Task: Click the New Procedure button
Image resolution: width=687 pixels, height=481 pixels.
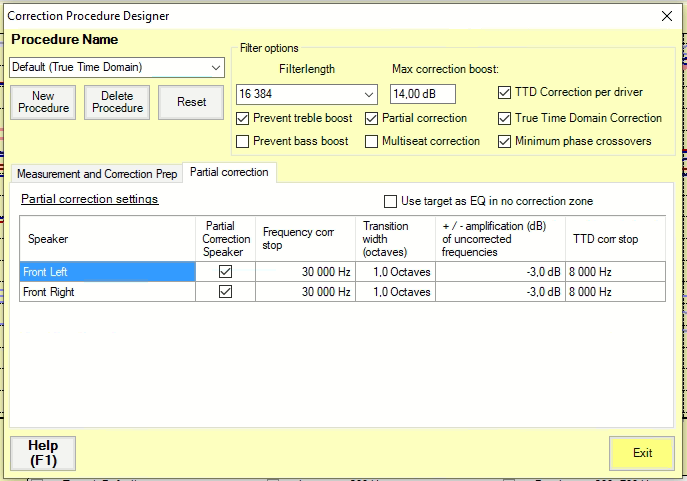Action: click(43, 102)
